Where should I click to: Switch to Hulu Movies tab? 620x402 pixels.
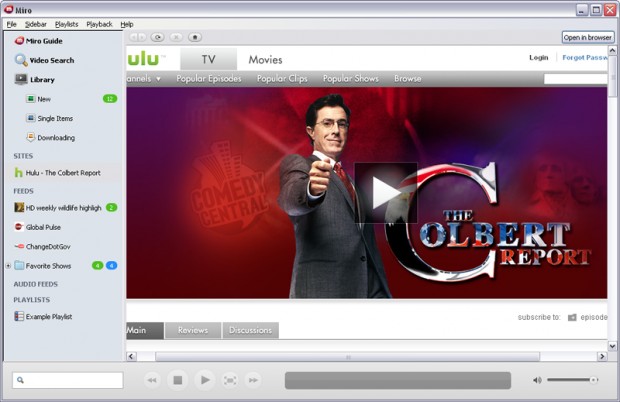(x=265, y=60)
